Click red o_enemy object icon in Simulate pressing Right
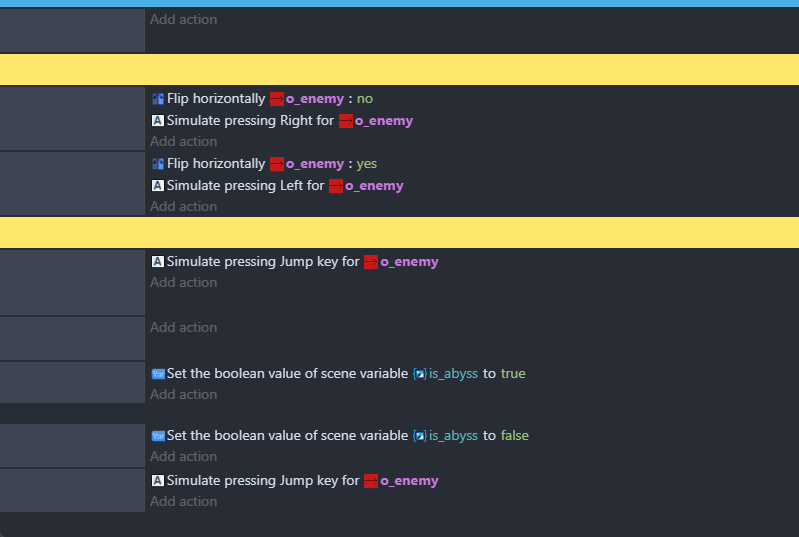Image resolution: width=799 pixels, height=537 pixels. pos(346,121)
